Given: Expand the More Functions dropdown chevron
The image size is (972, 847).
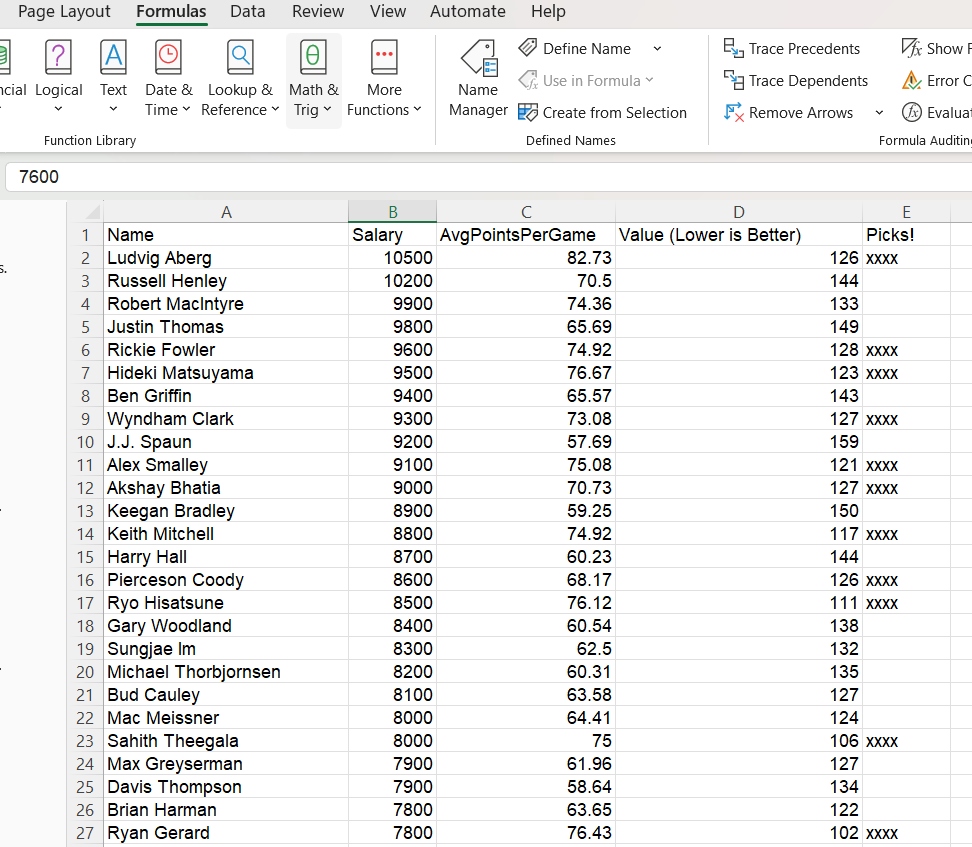Looking at the screenshot, I should pos(417,110).
